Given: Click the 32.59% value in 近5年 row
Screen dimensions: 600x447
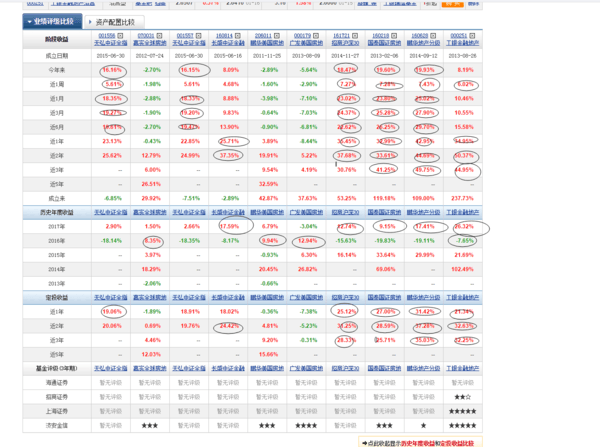Looking at the screenshot, I should pos(268,184).
